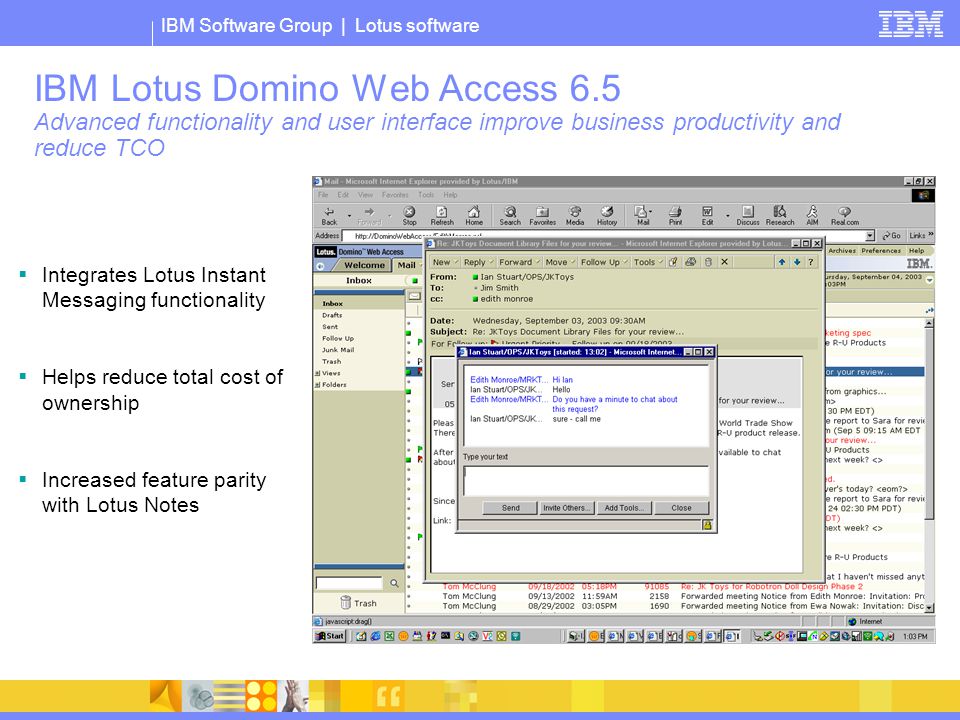Click the Real.com icon in browser toolbar

pos(845,216)
